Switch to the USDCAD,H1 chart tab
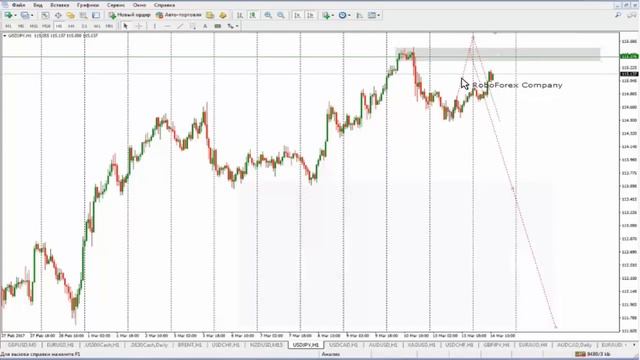Viewport: 640px width, 360px height. click(343, 345)
